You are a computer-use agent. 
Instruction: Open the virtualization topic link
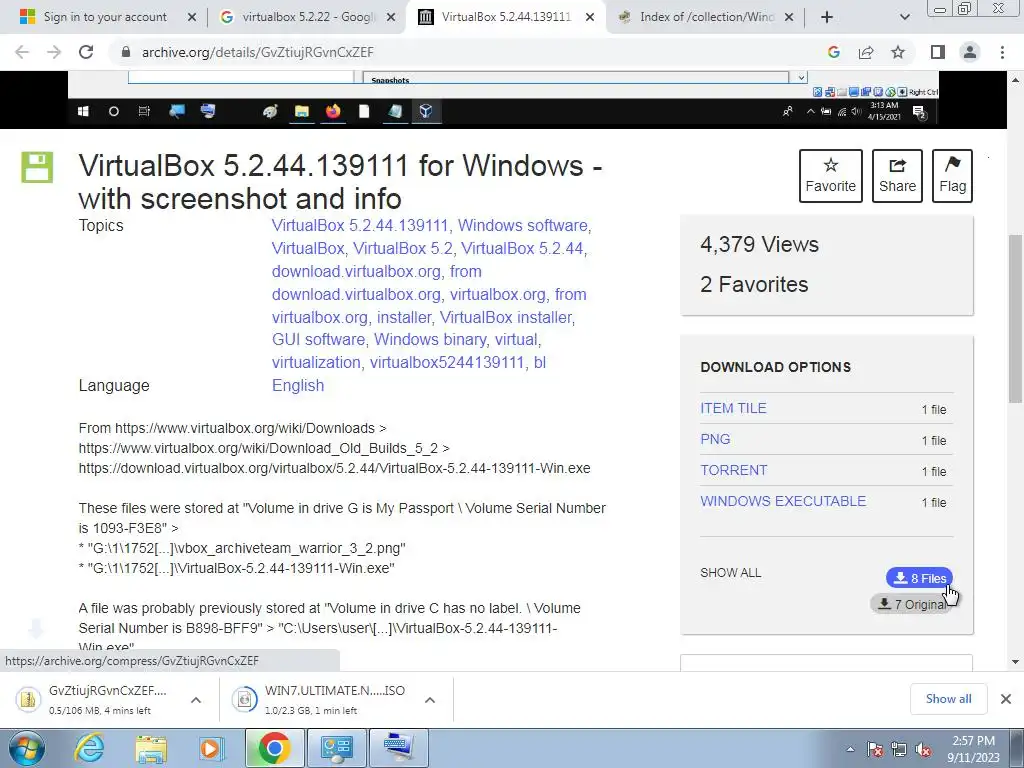click(x=316, y=362)
